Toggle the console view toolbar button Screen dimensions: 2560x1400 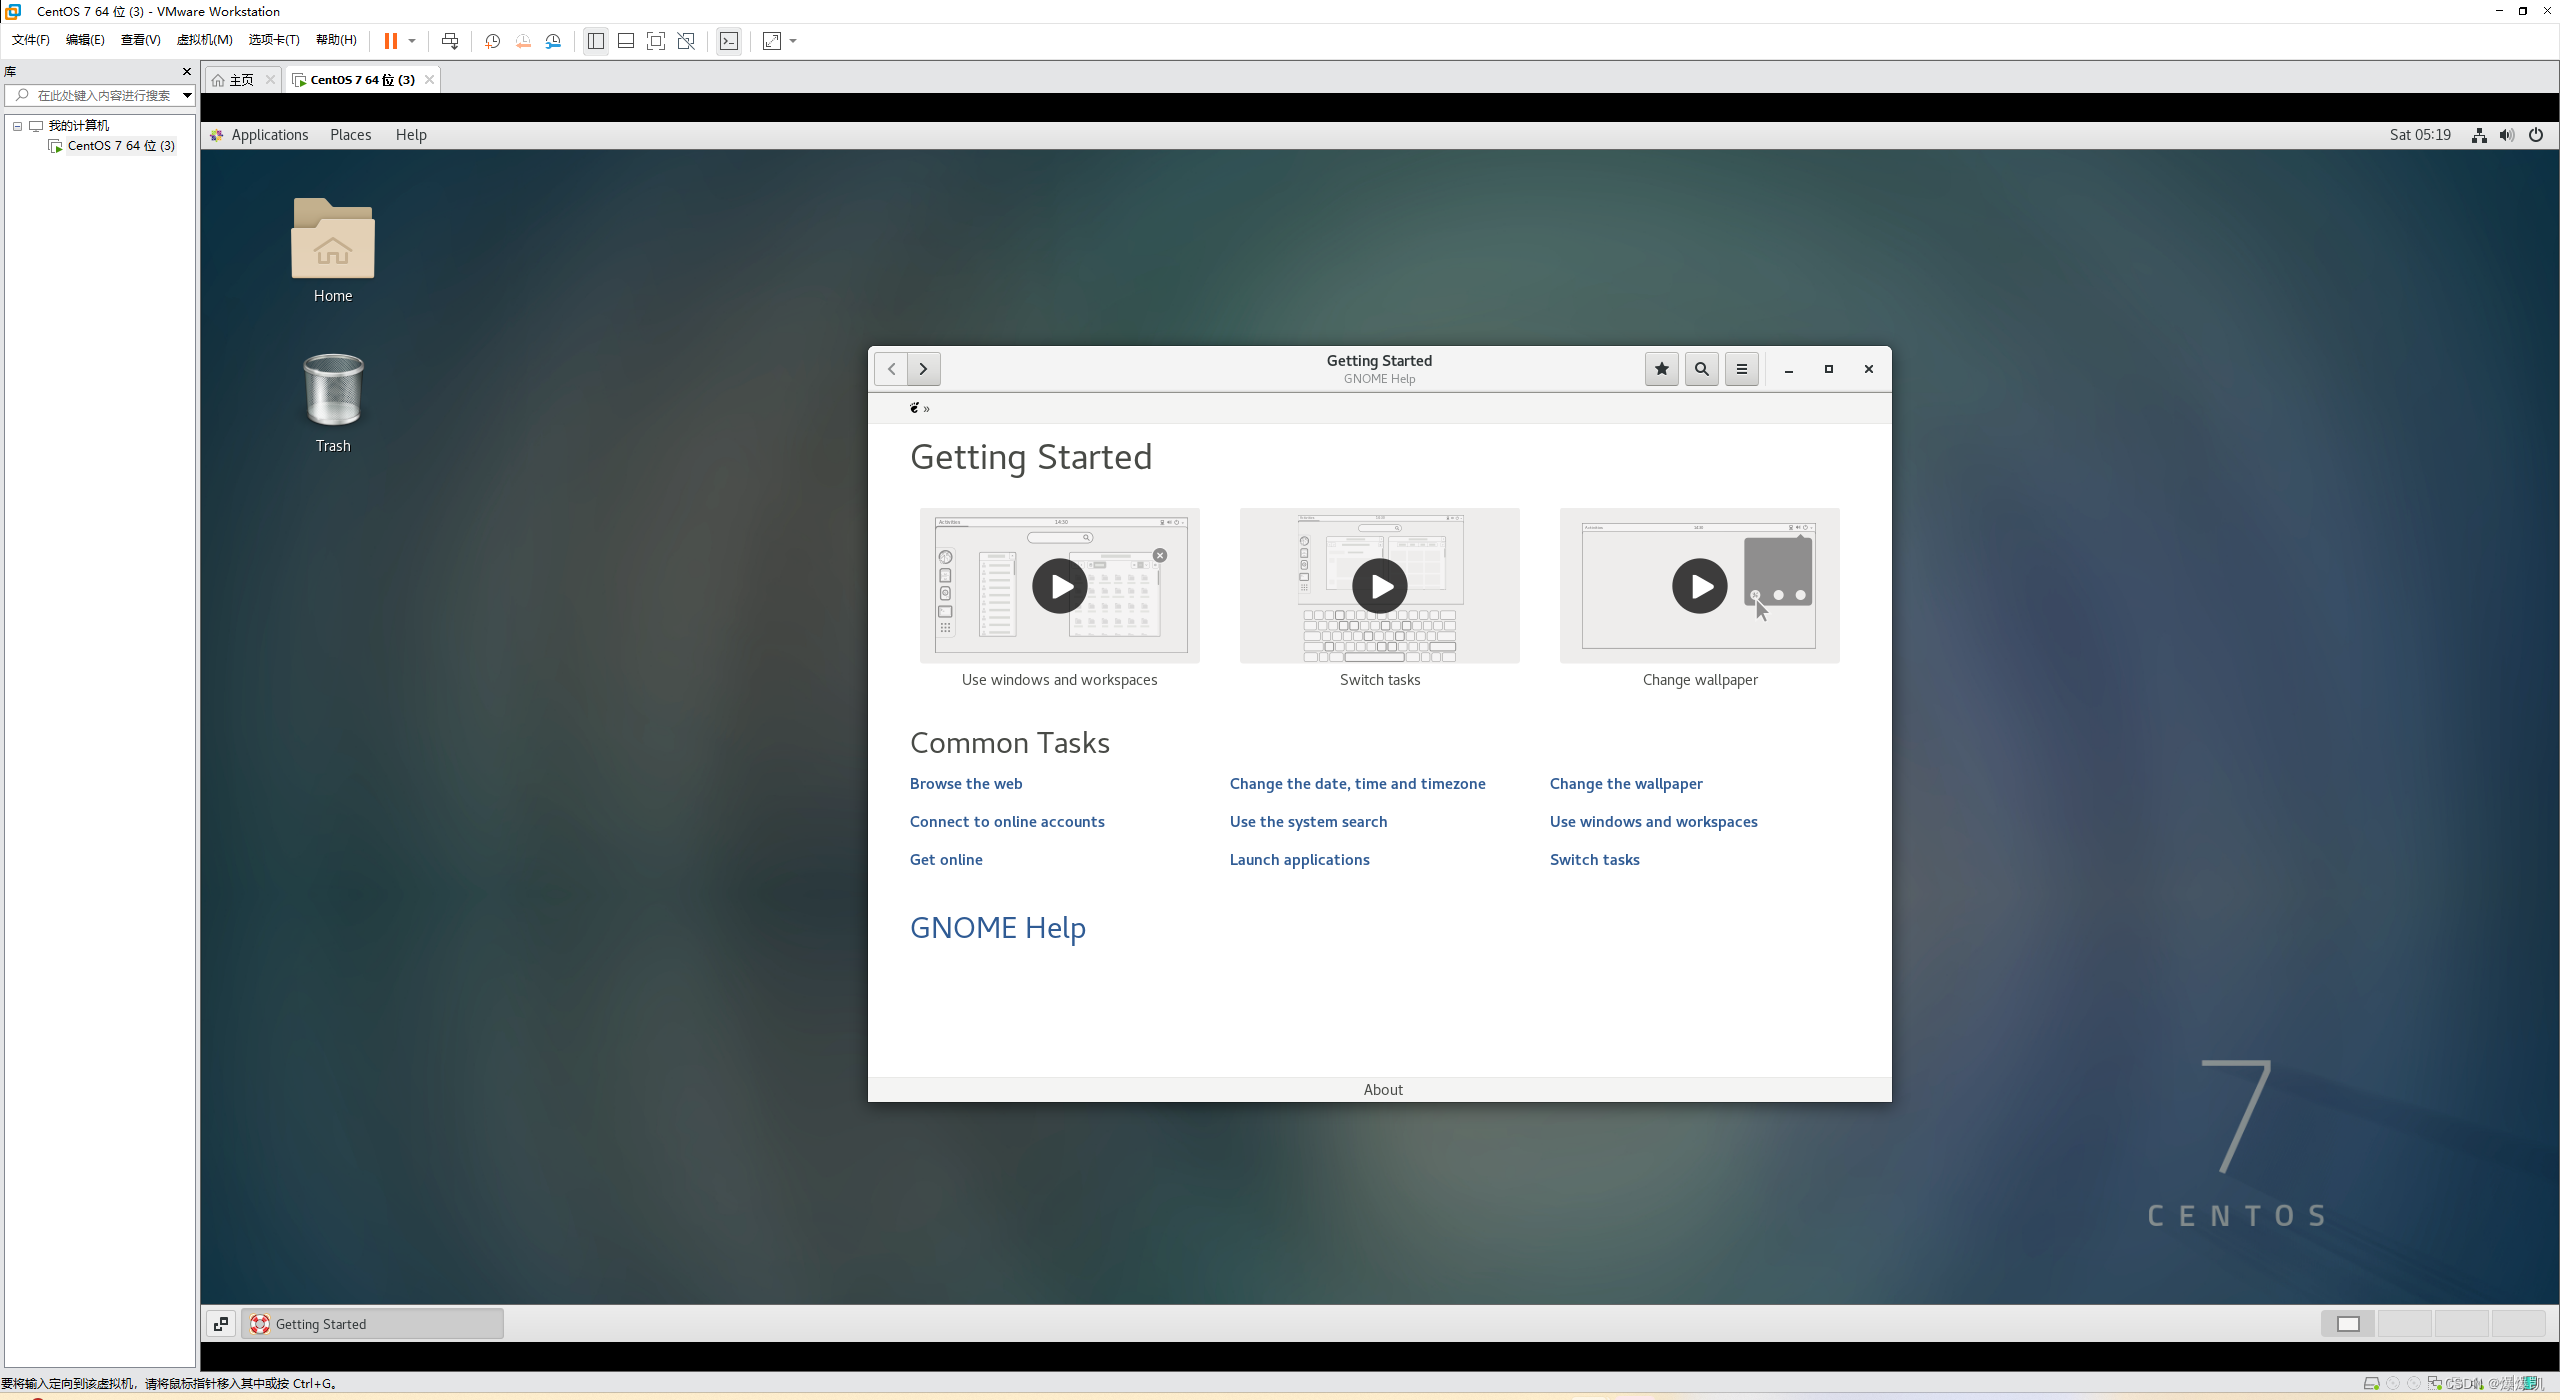click(x=730, y=41)
